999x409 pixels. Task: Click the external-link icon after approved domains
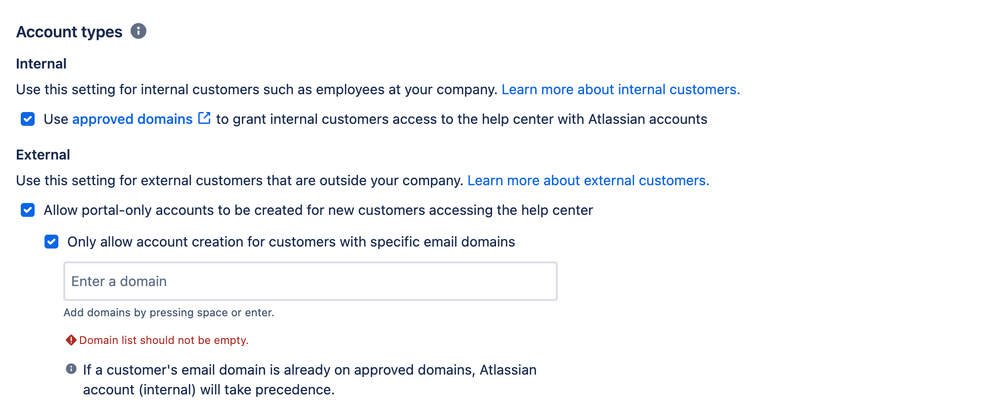point(205,118)
